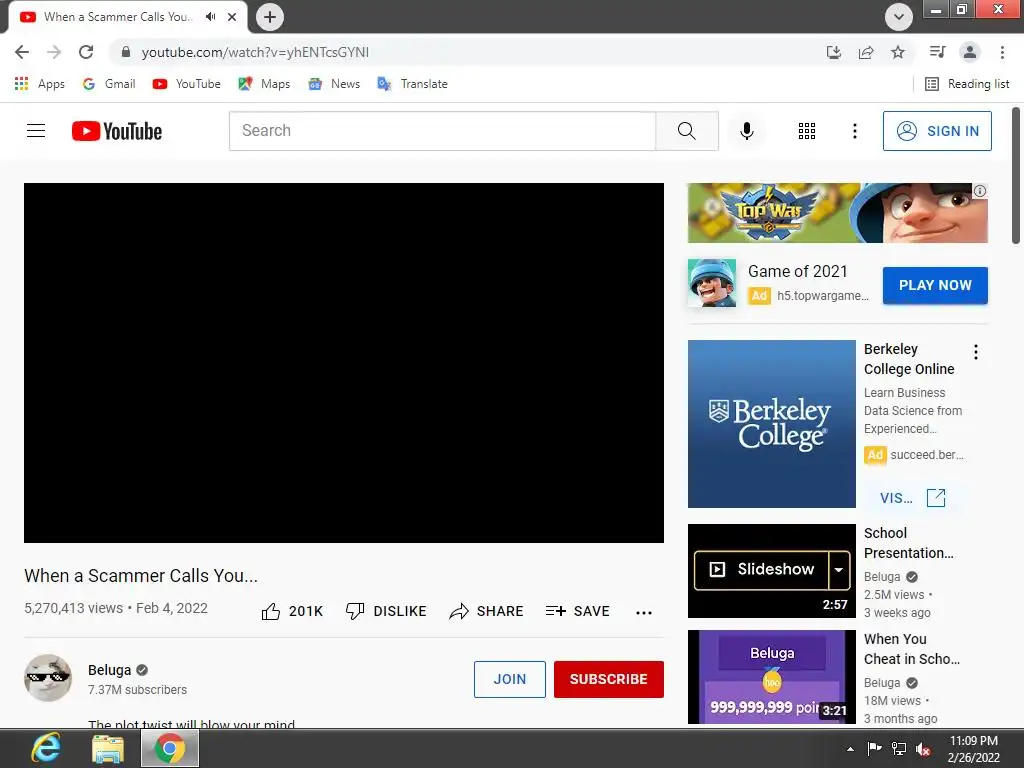Open the 'When You Cheat in Scho...' video thumbnail
The image size is (1024, 768).
click(772, 677)
